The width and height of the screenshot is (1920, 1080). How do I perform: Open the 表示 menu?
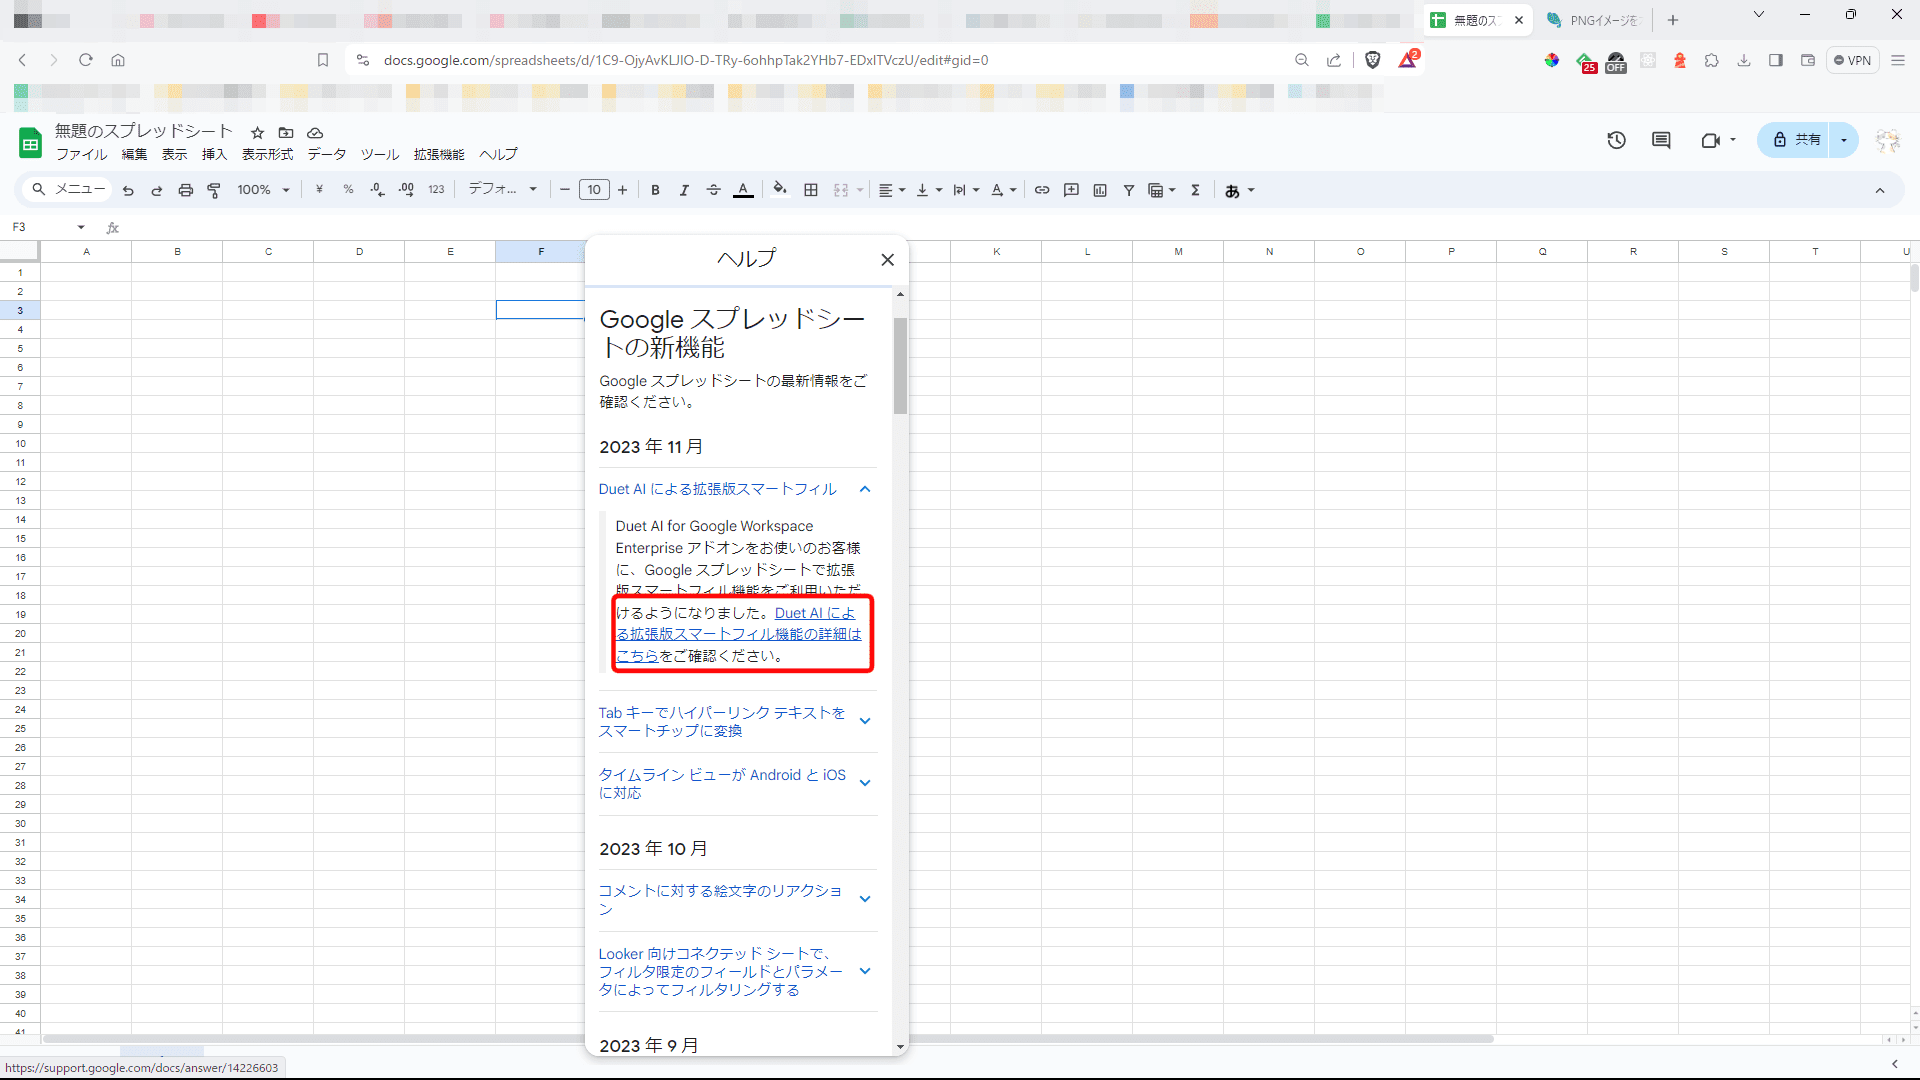(x=175, y=154)
